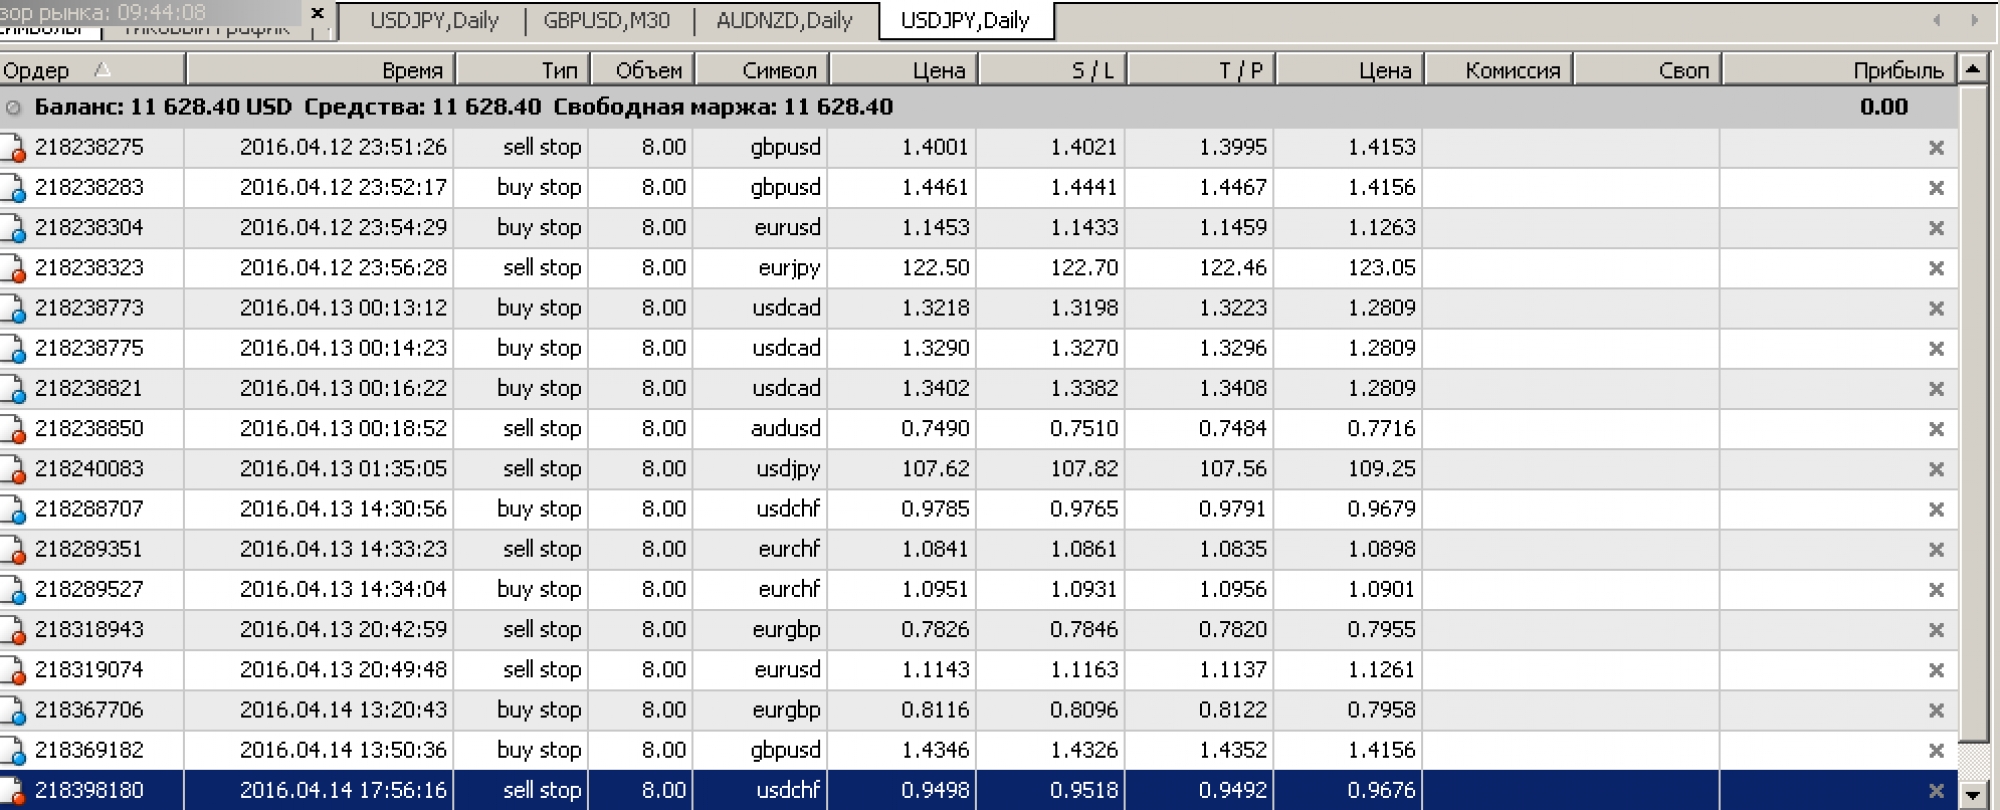
Task: Cancel the eurjpy sell stop order 218238323
Action: coord(1936,269)
